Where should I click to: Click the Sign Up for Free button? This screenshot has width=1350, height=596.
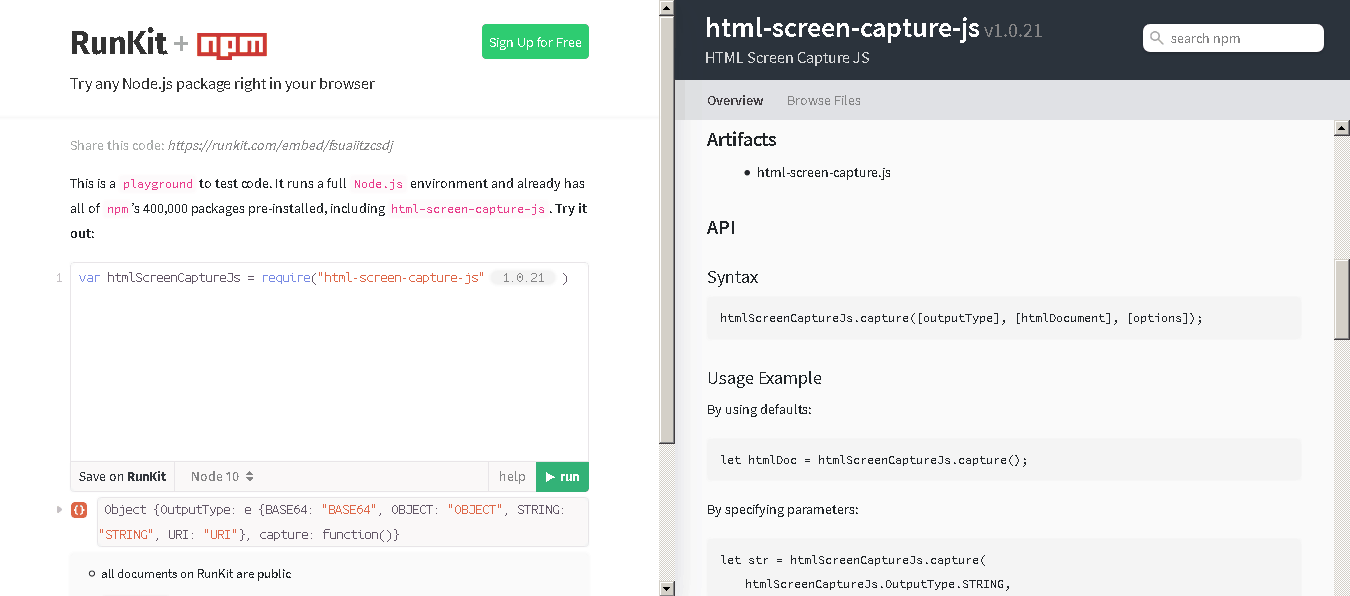point(535,42)
